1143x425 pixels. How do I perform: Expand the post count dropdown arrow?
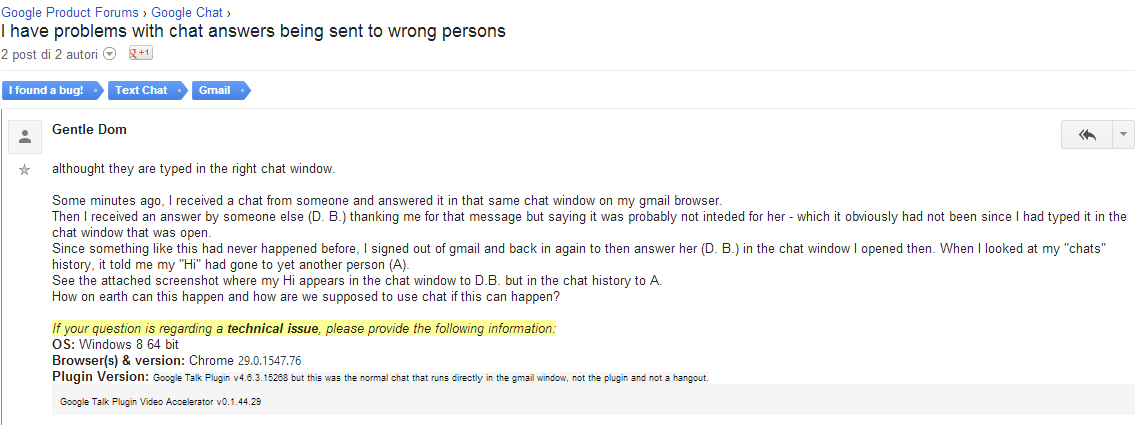point(110,54)
